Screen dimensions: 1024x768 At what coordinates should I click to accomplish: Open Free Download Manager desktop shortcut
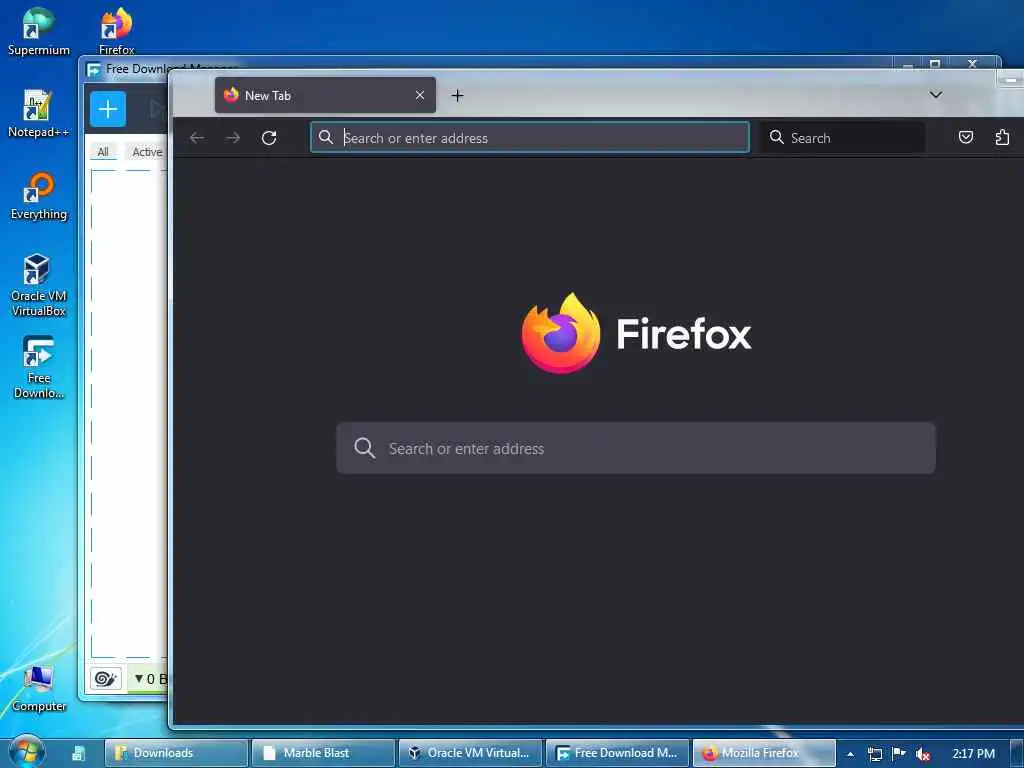click(x=39, y=366)
